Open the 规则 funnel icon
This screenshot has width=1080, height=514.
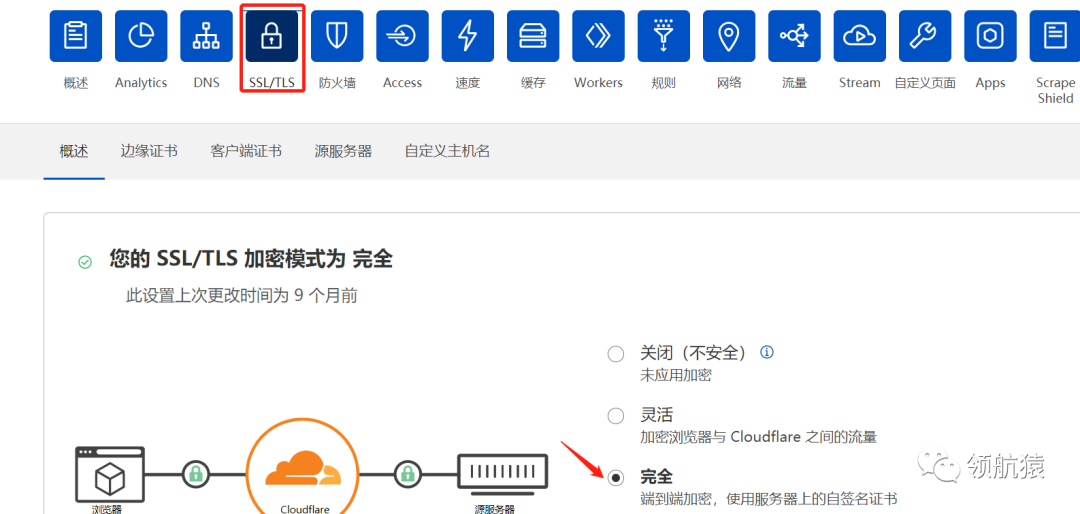pyautogui.click(x=664, y=36)
